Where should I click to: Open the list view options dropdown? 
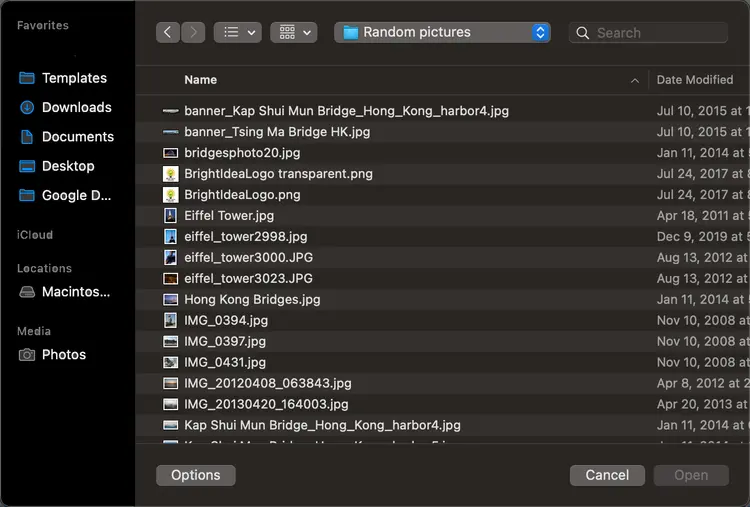237,32
